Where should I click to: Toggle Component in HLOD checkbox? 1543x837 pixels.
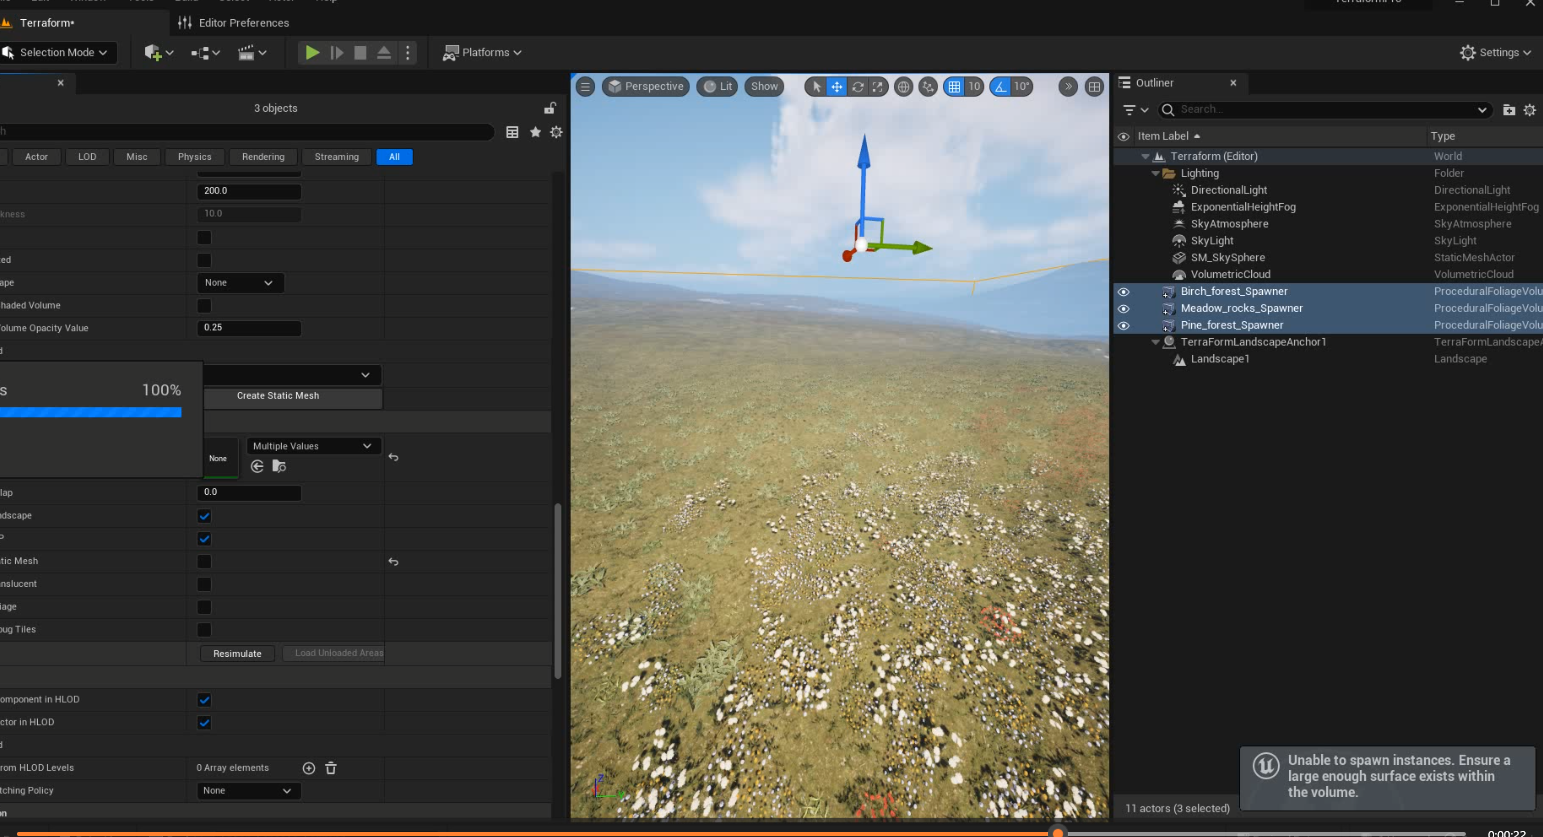[x=204, y=700]
